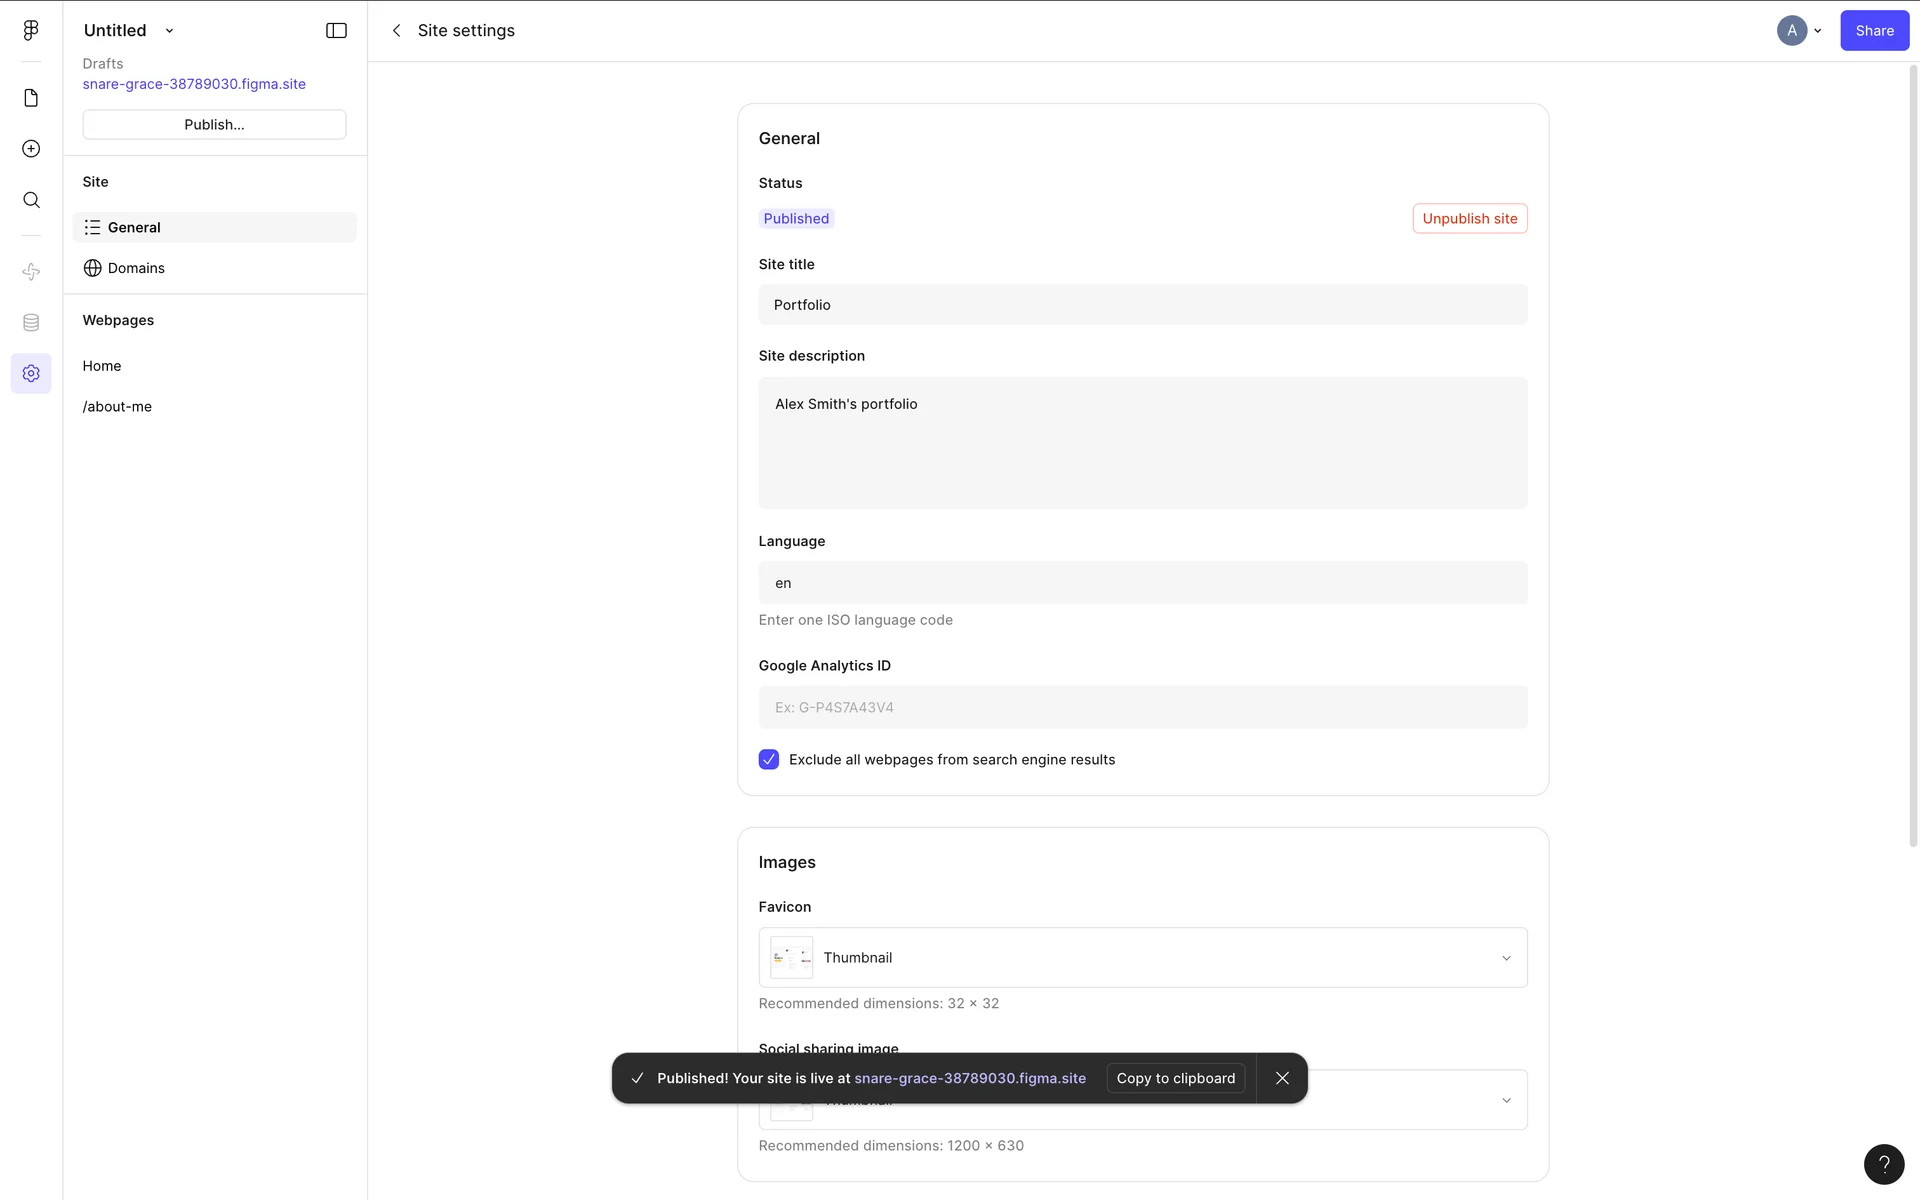1920x1200 pixels.
Task: Select Domains in the Site section
Action: pos(136,268)
